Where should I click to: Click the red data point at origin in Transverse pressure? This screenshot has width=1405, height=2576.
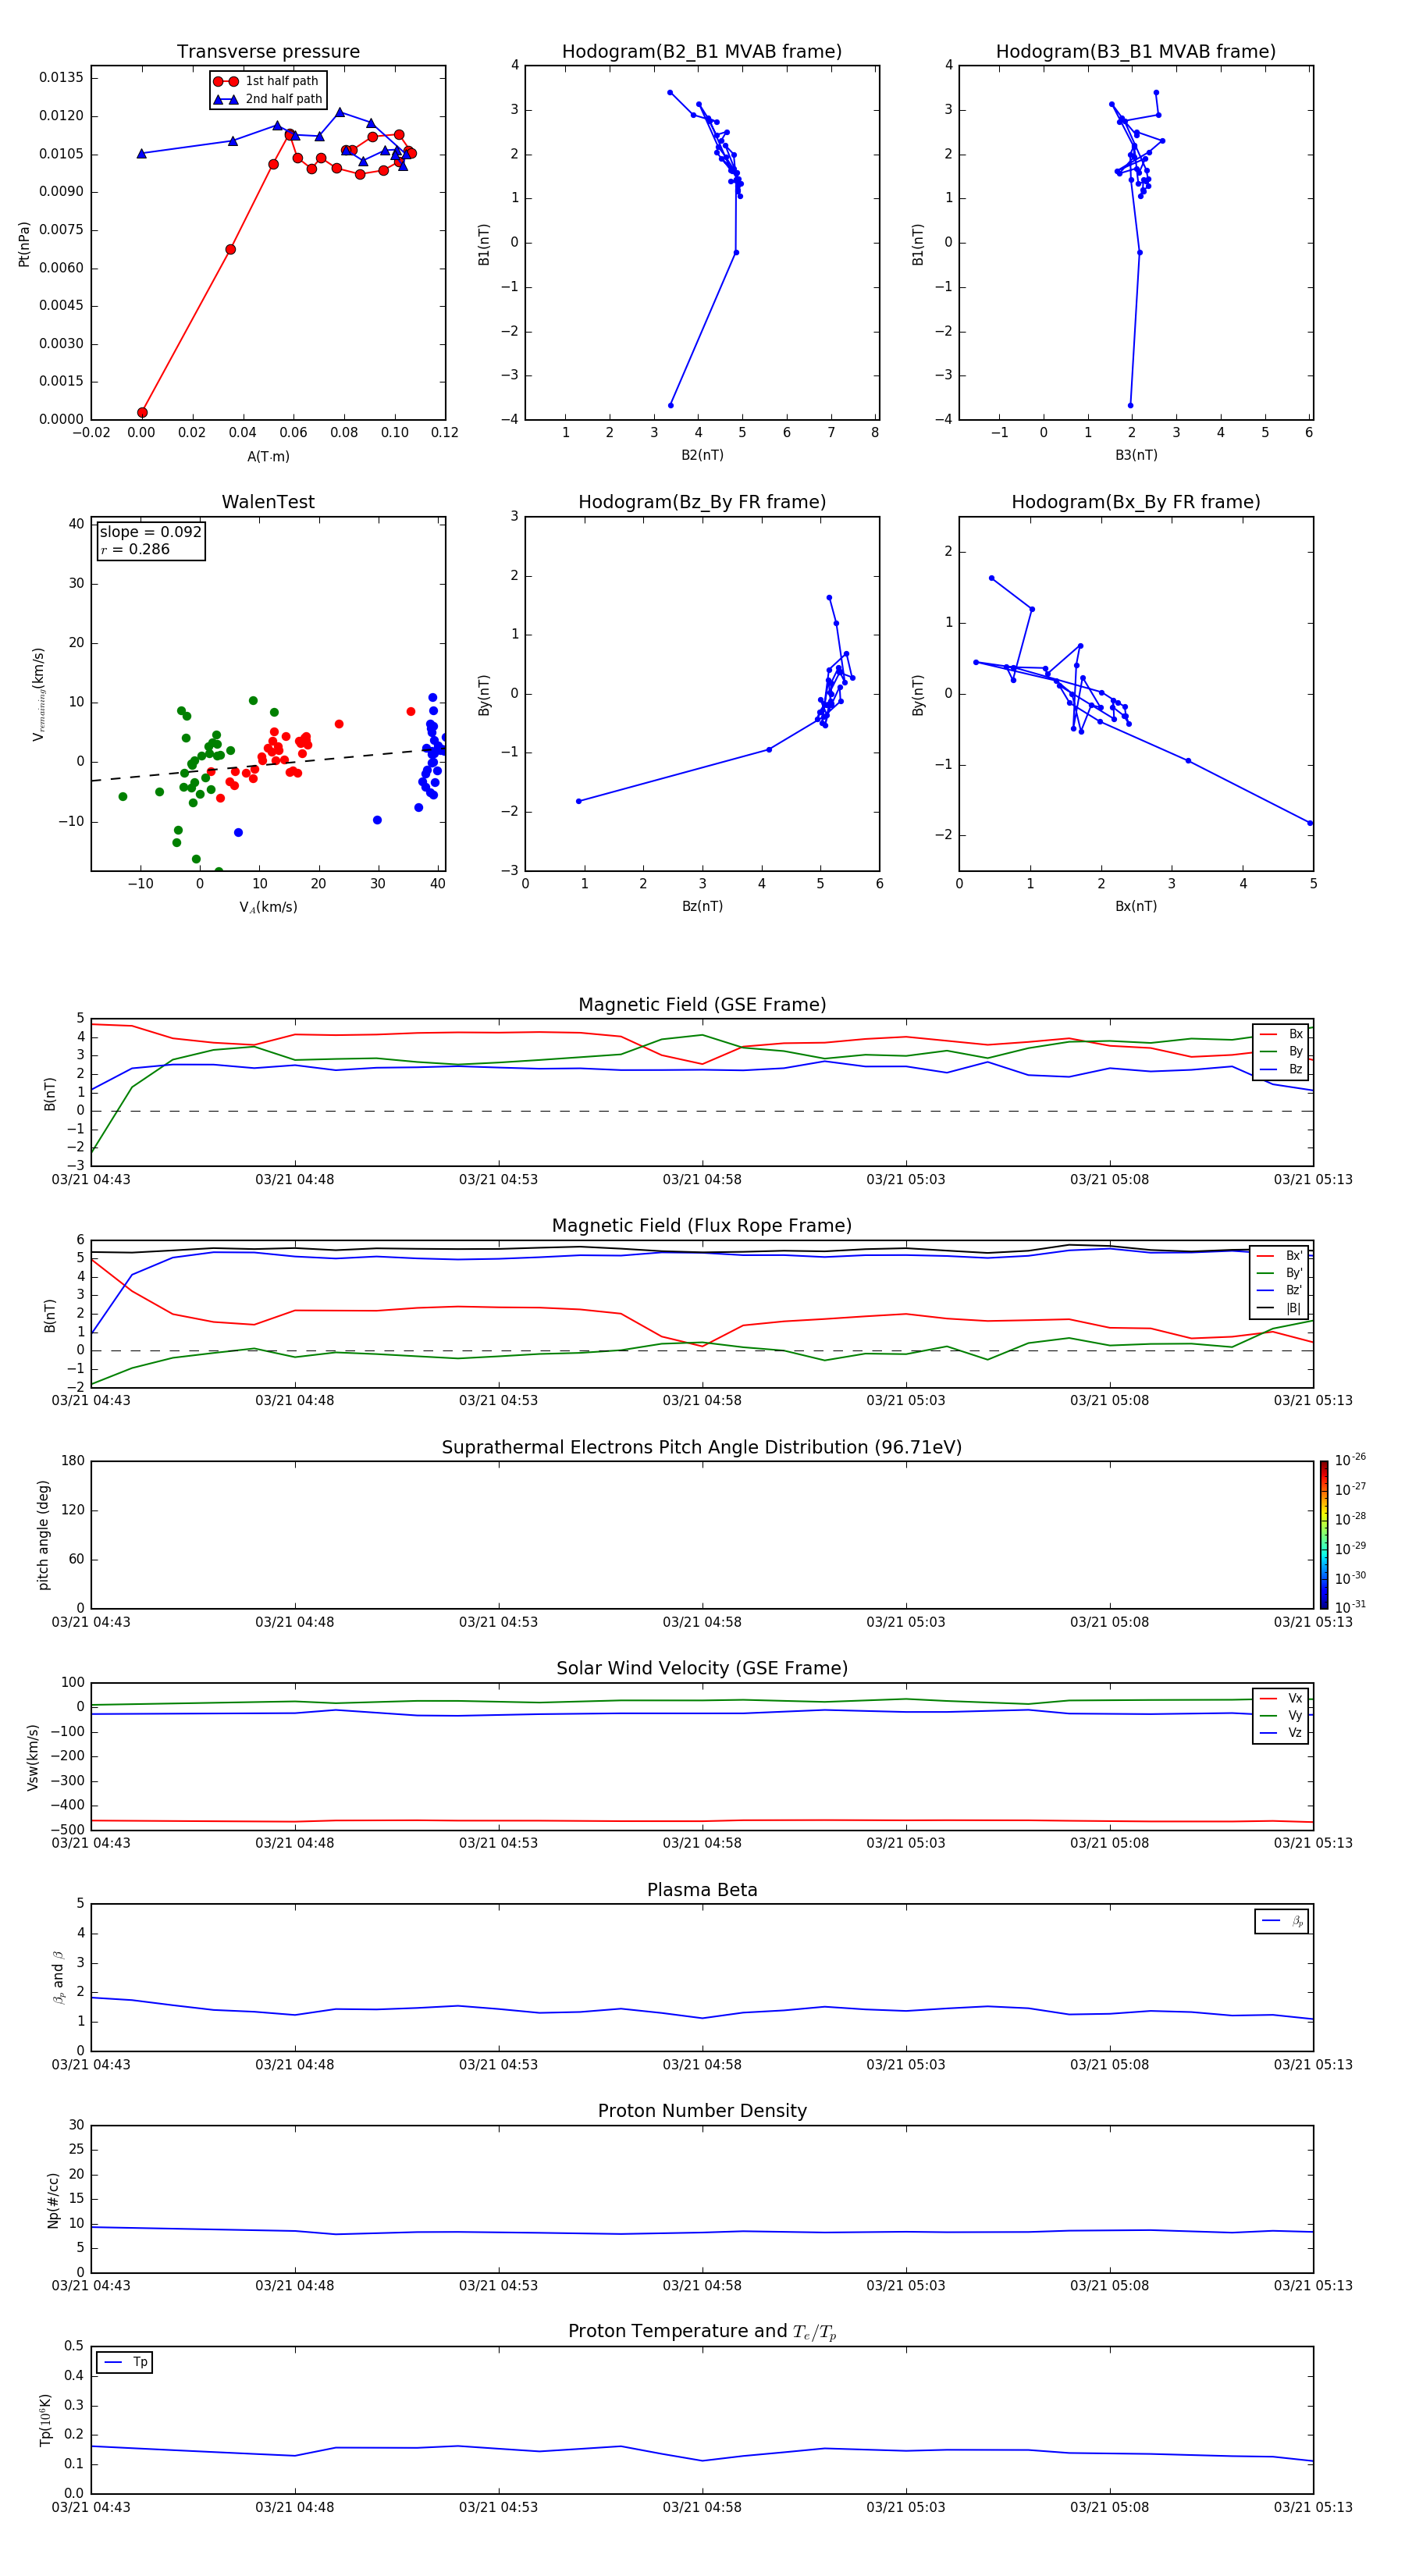pyautogui.click(x=142, y=412)
